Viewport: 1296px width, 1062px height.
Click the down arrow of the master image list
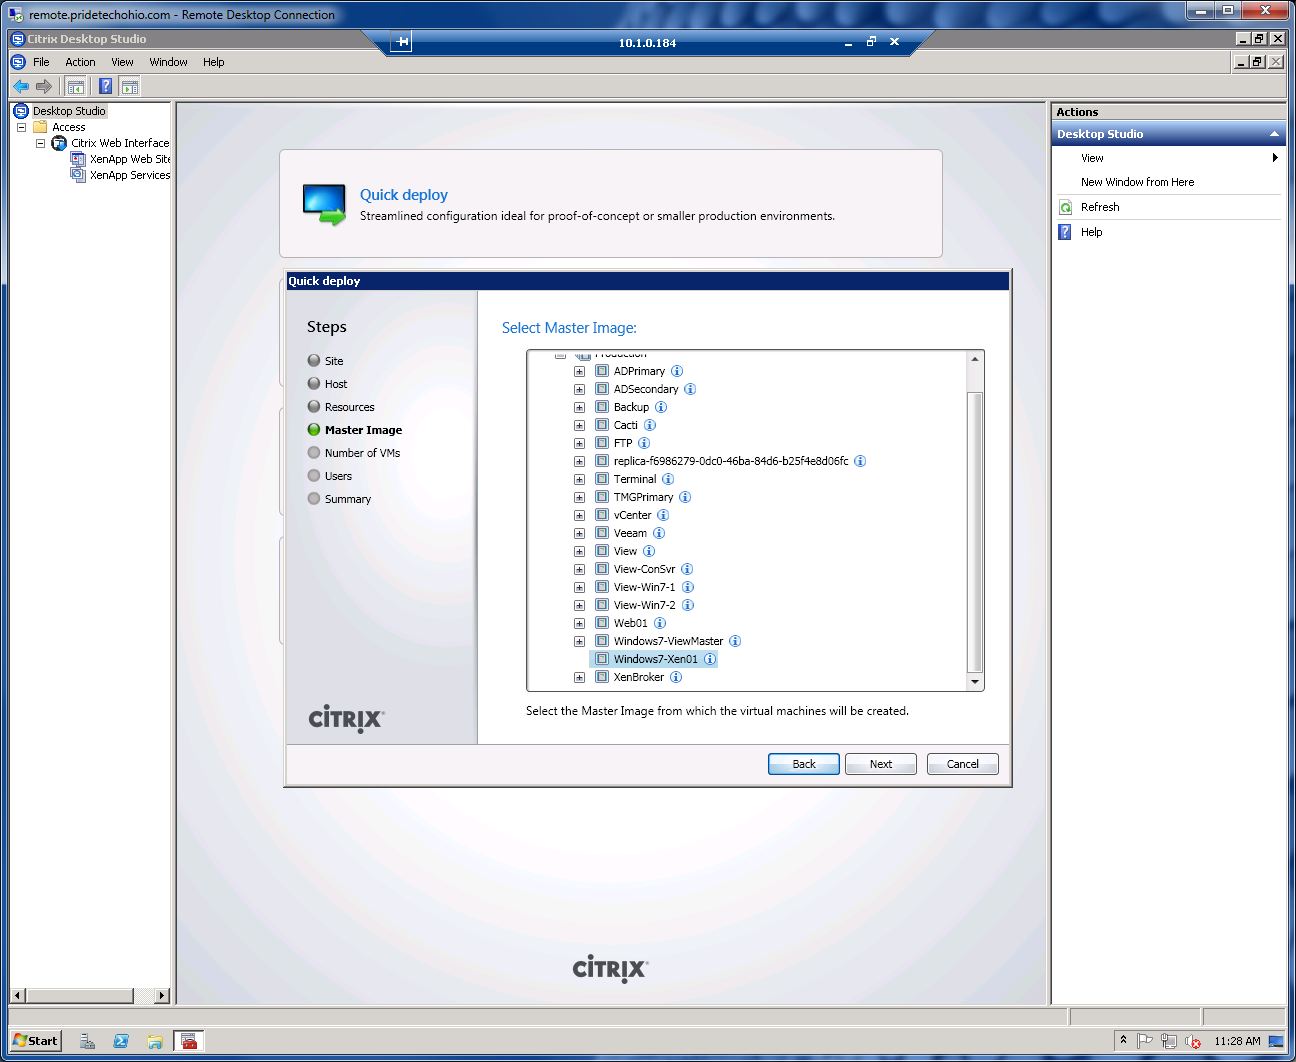(x=976, y=681)
